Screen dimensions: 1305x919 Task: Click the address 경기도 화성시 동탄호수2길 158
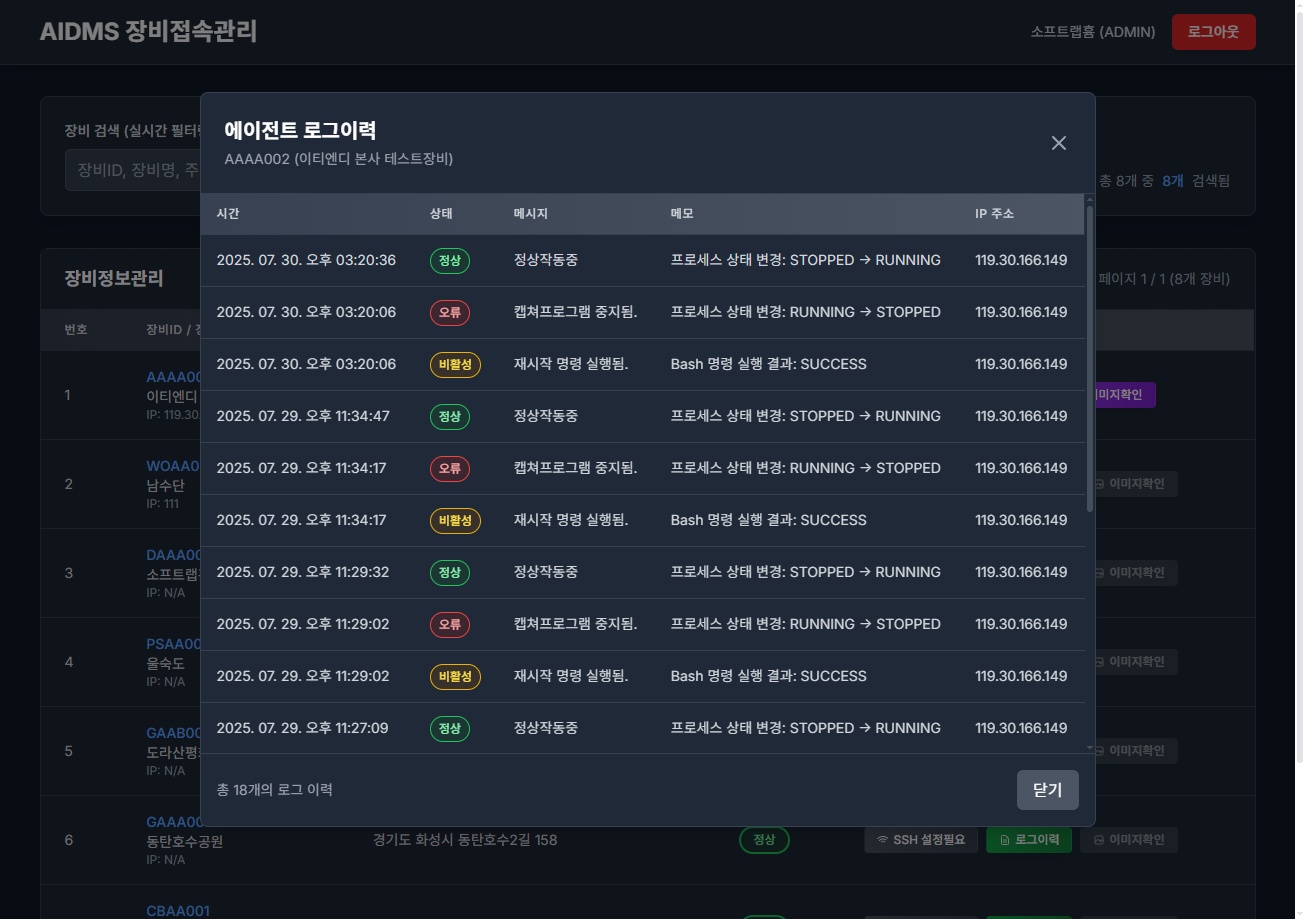[x=464, y=840]
